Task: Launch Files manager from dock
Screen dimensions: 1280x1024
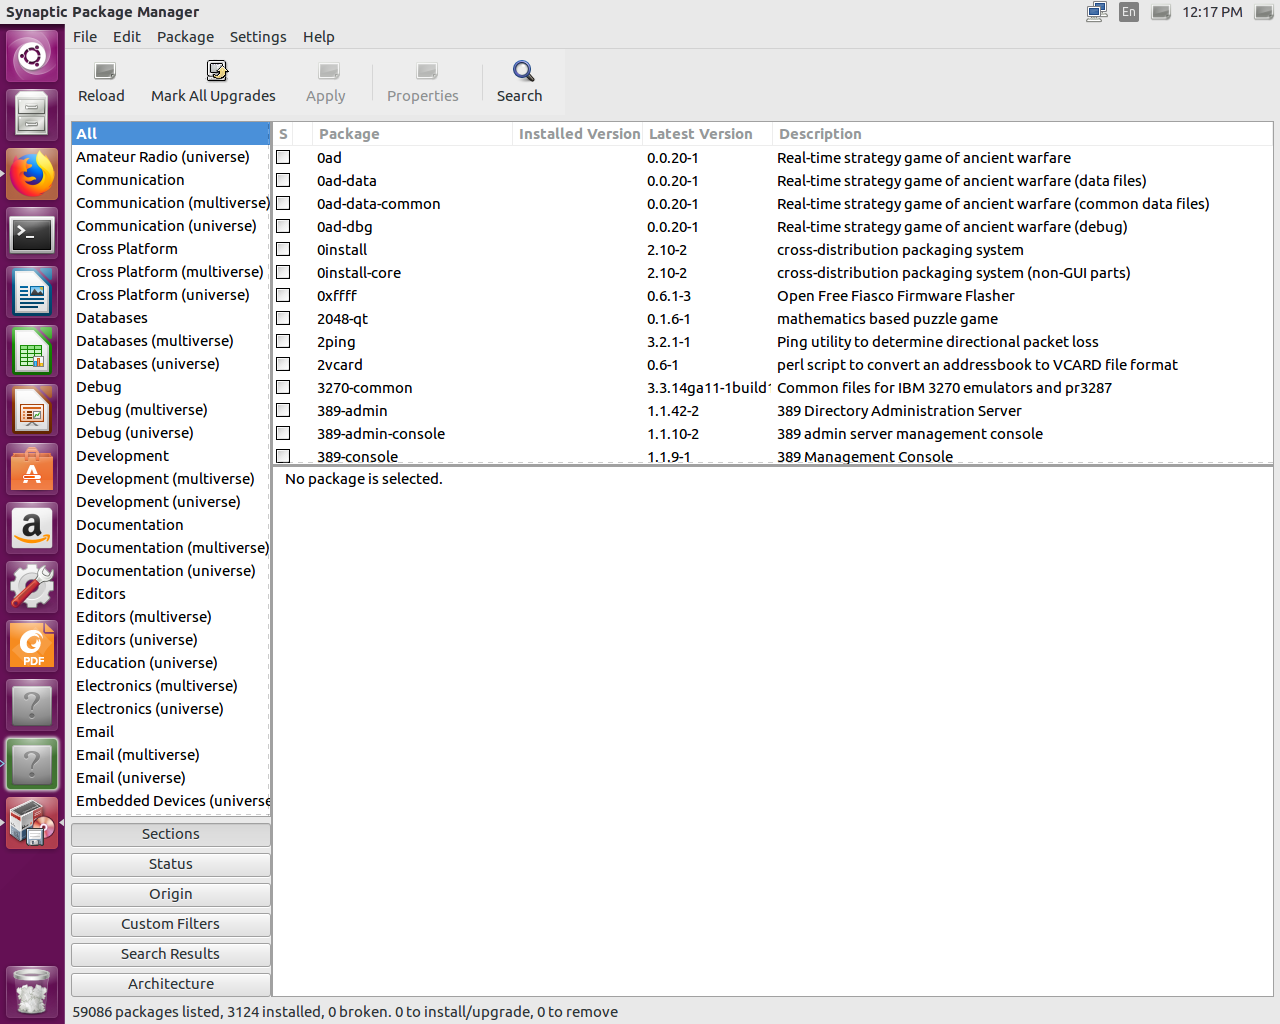Action: [x=32, y=114]
